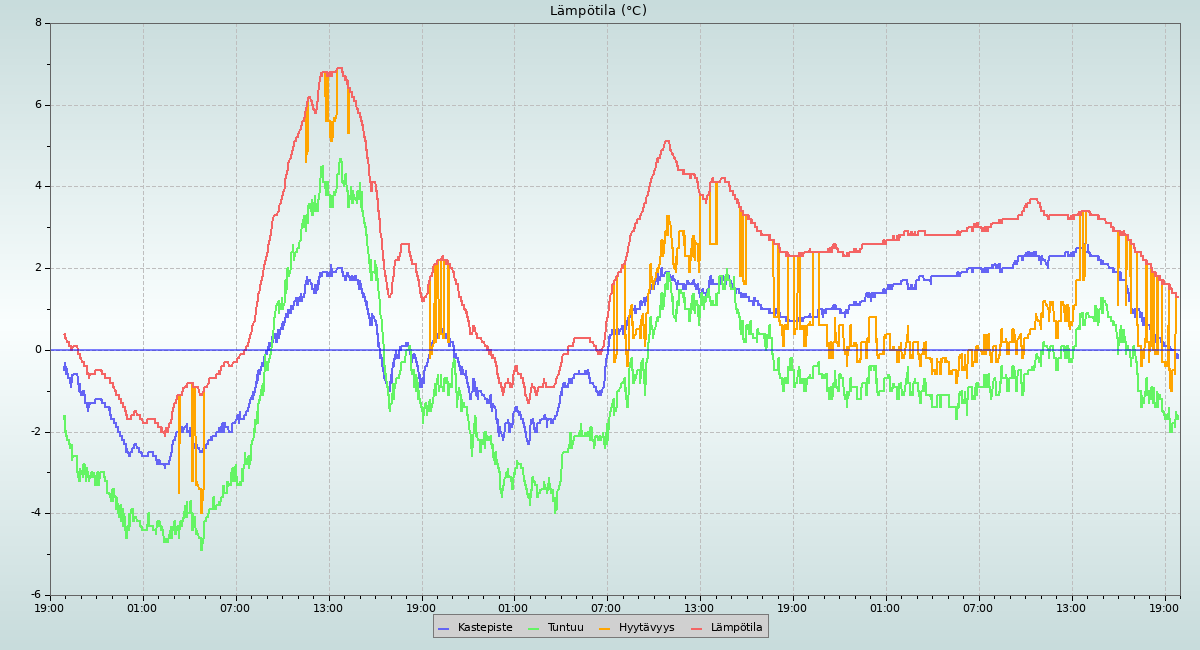Viewport: 1200px width, 650px height.
Task: Toggle the Hyytävyys series legend label
Action: [646, 627]
